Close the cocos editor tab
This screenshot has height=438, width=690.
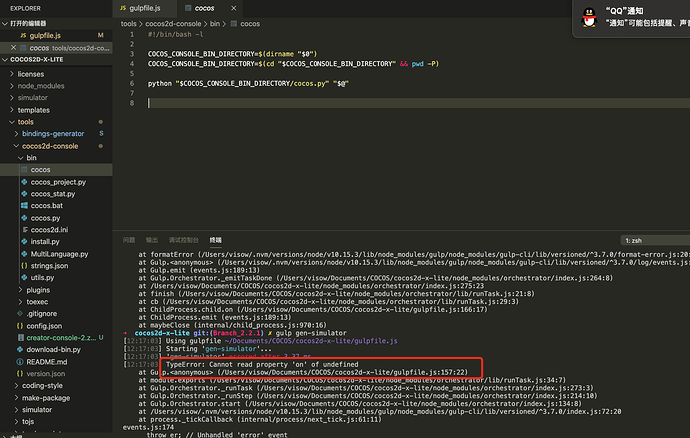tap(234, 8)
